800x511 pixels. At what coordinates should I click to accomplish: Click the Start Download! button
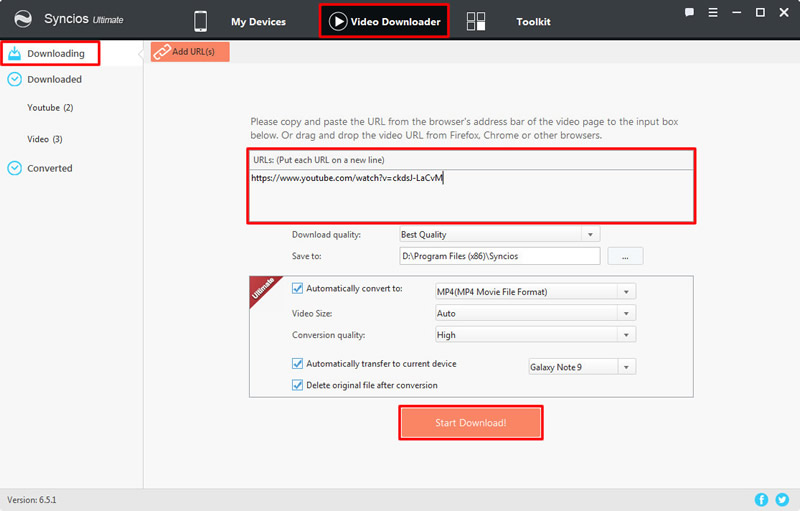tap(470, 422)
